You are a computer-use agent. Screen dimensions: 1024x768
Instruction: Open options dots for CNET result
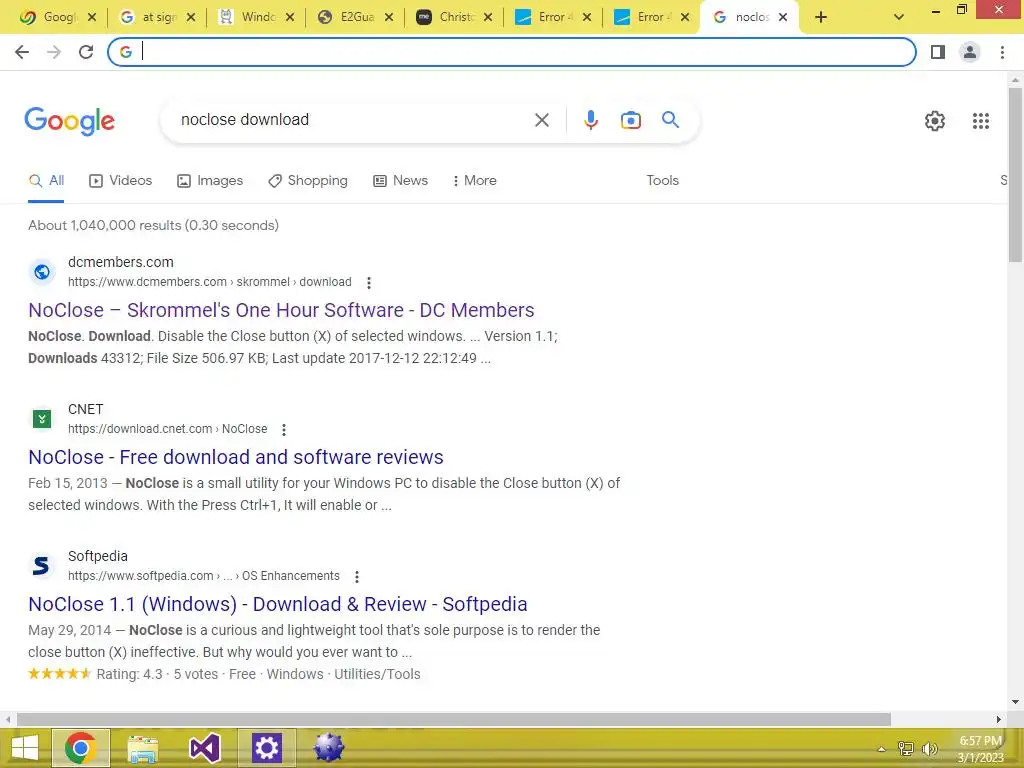[284, 430]
